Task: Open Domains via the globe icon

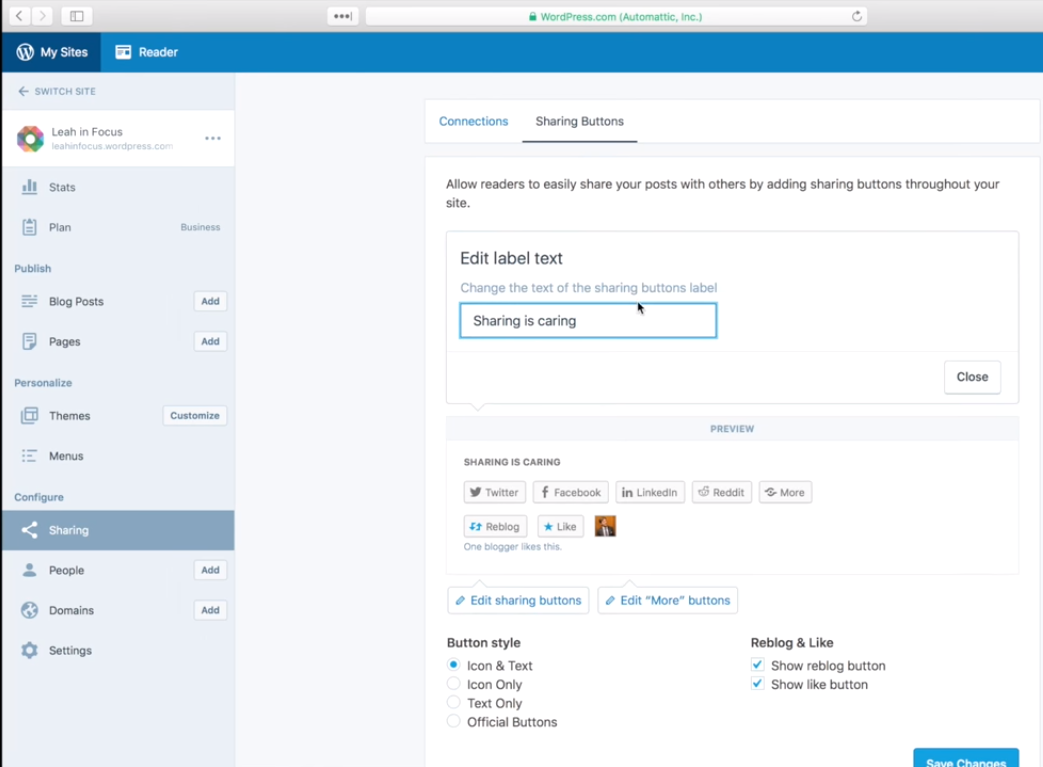Action: tap(29, 610)
